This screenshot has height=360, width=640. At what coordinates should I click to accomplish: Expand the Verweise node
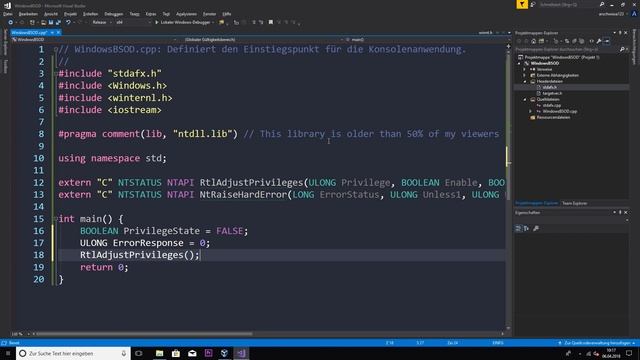[x=525, y=69]
